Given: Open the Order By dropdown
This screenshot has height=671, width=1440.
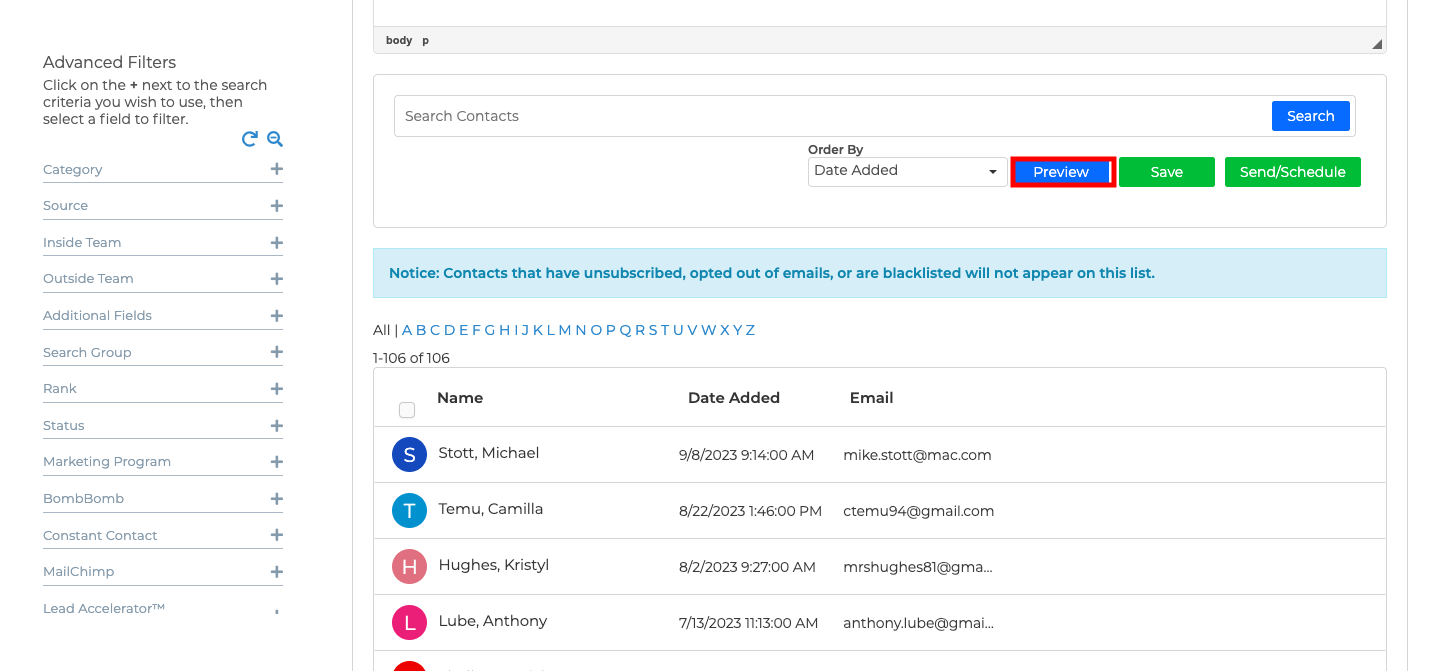Looking at the screenshot, I should point(907,171).
